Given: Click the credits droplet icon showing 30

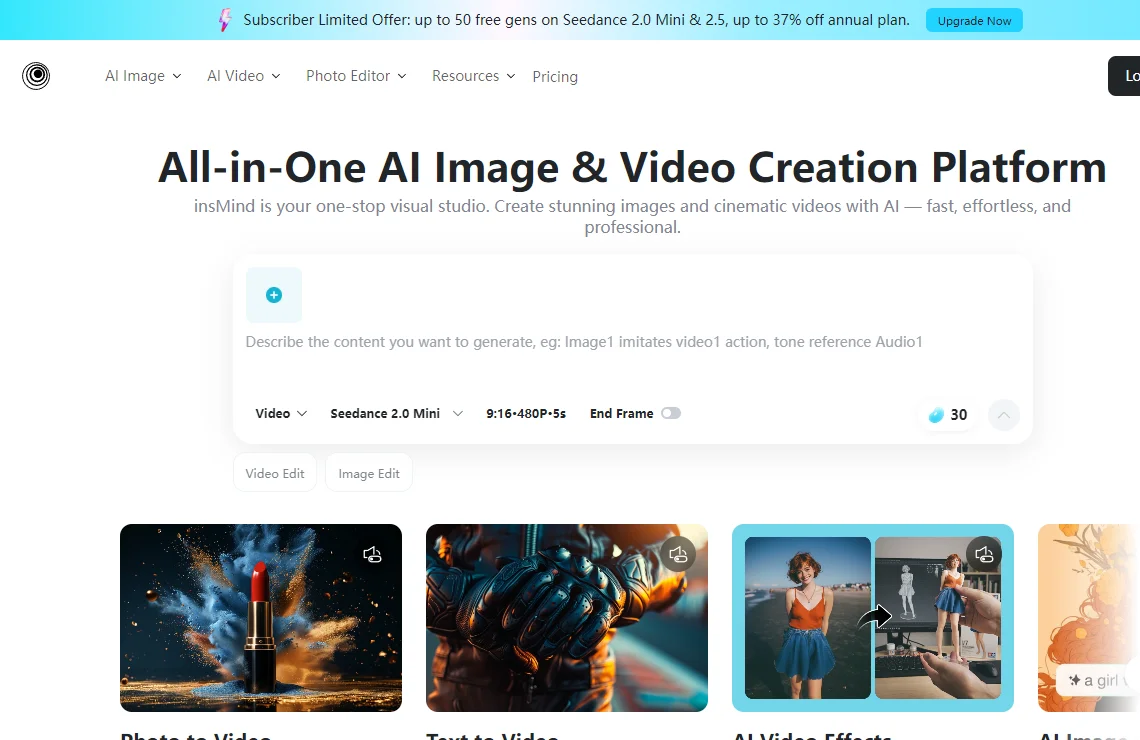Looking at the screenshot, I should click(x=936, y=414).
